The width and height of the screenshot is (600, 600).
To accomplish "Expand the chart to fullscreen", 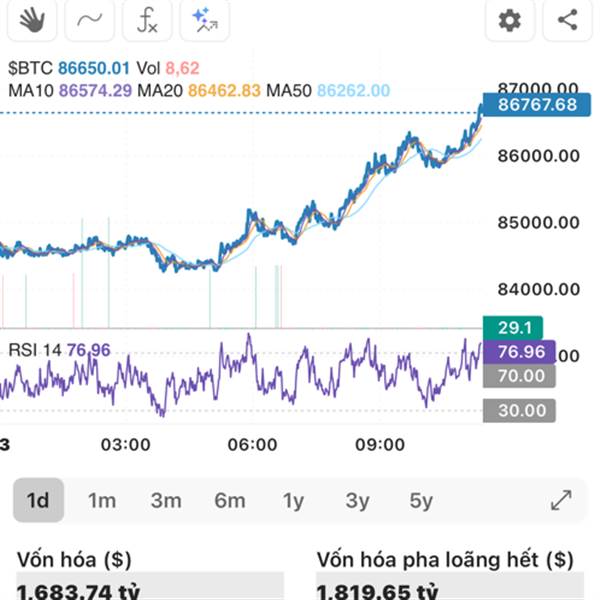I will [x=561, y=500].
